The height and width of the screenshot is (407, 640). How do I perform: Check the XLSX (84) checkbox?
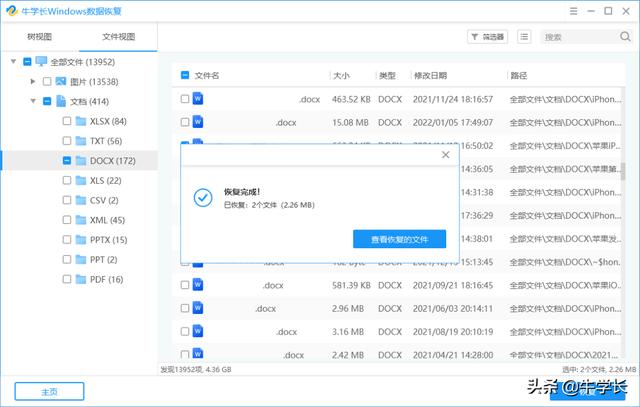tap(67, 121)
